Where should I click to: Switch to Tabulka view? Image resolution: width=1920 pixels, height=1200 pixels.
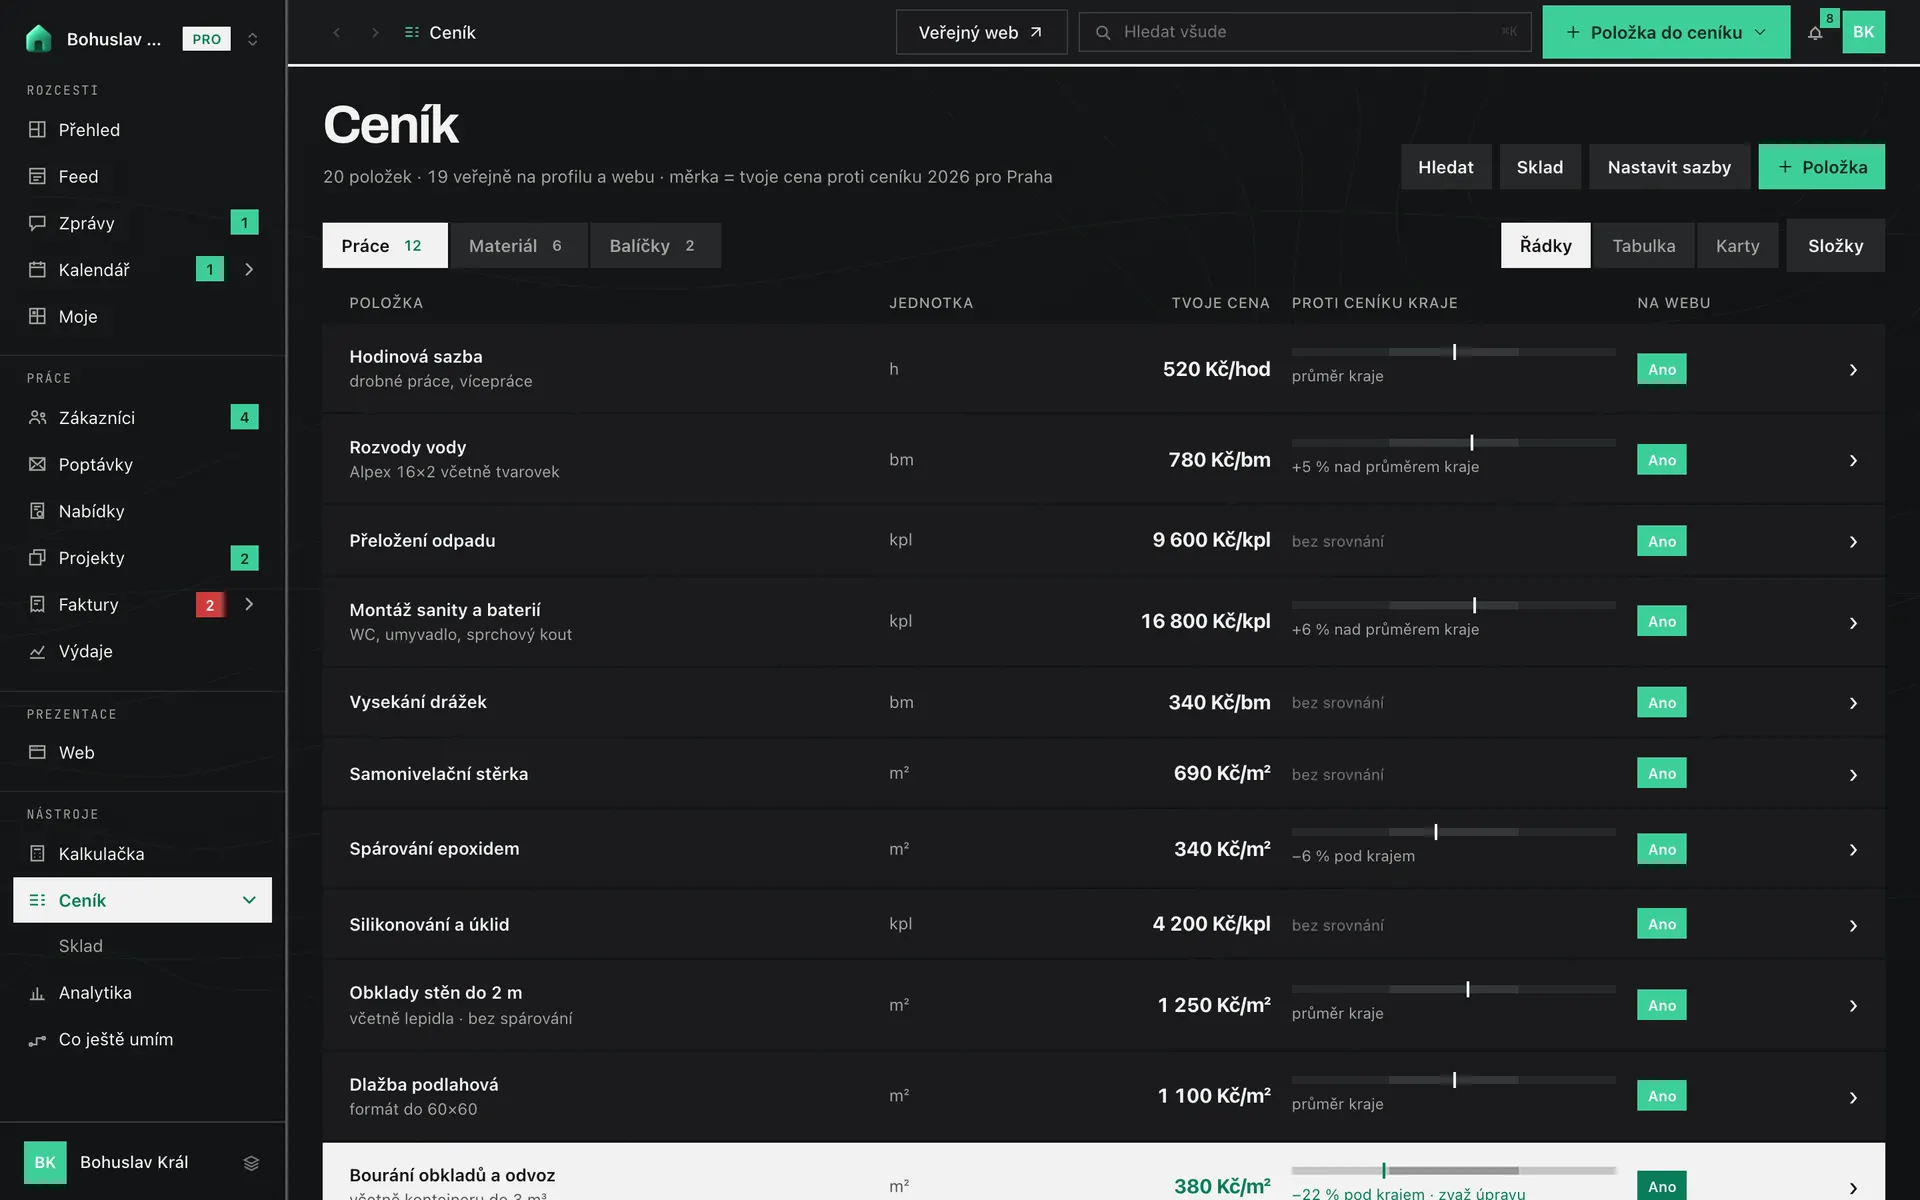(1643, 245)
